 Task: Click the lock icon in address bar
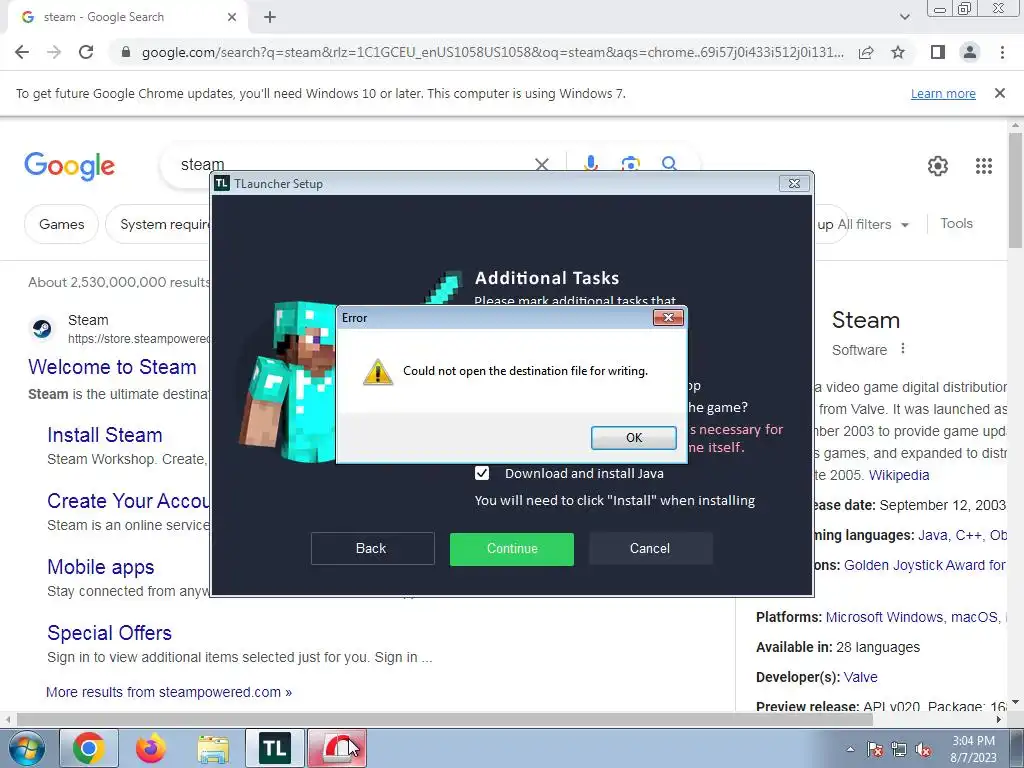click(126, 52)
